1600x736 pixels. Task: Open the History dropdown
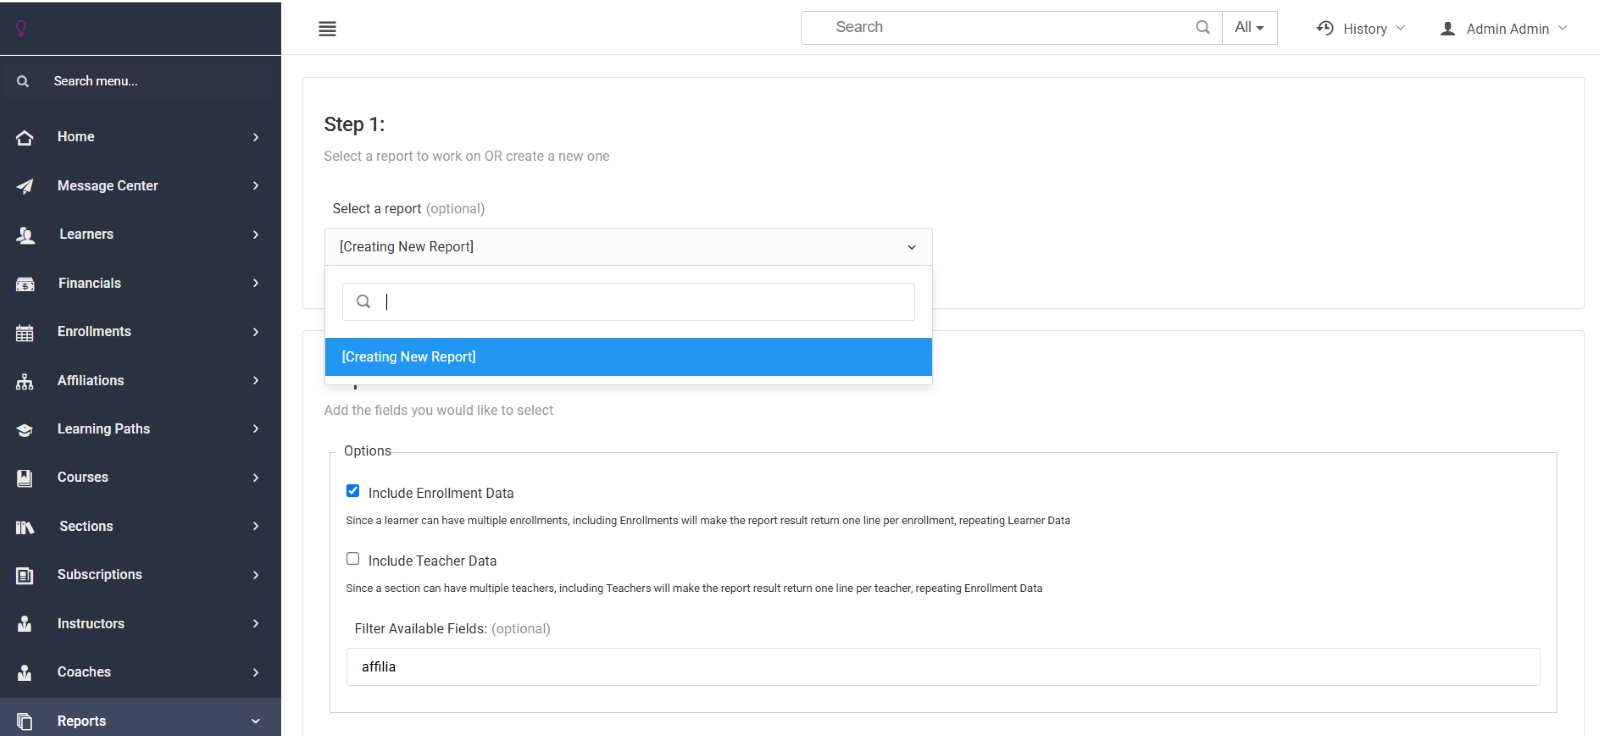pos(1361,29)
